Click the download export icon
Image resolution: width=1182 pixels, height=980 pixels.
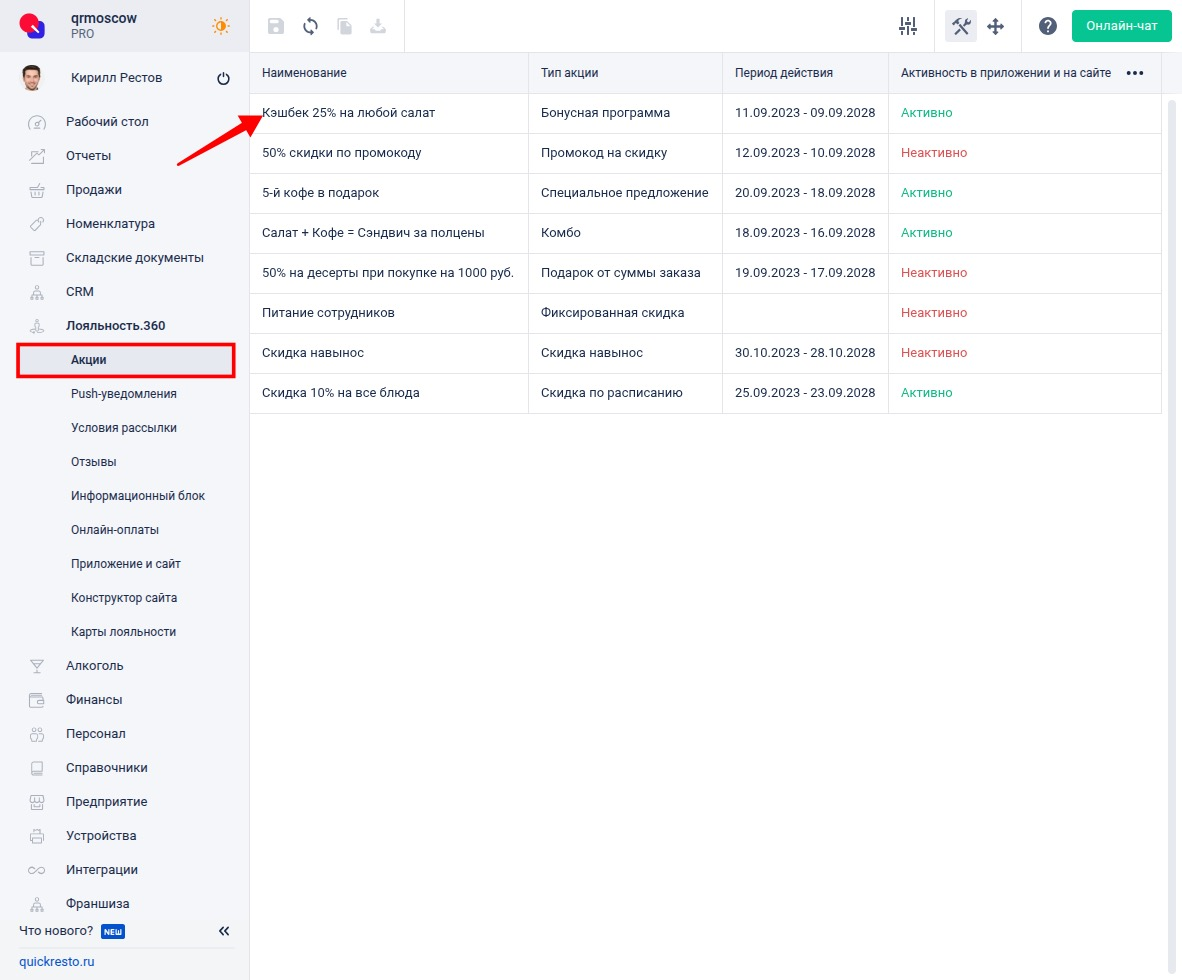378,26
